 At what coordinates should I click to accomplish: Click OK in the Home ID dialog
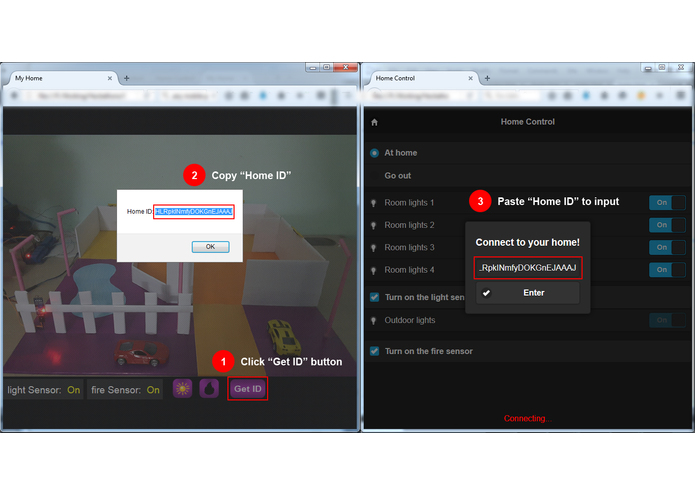pos(211,247)
